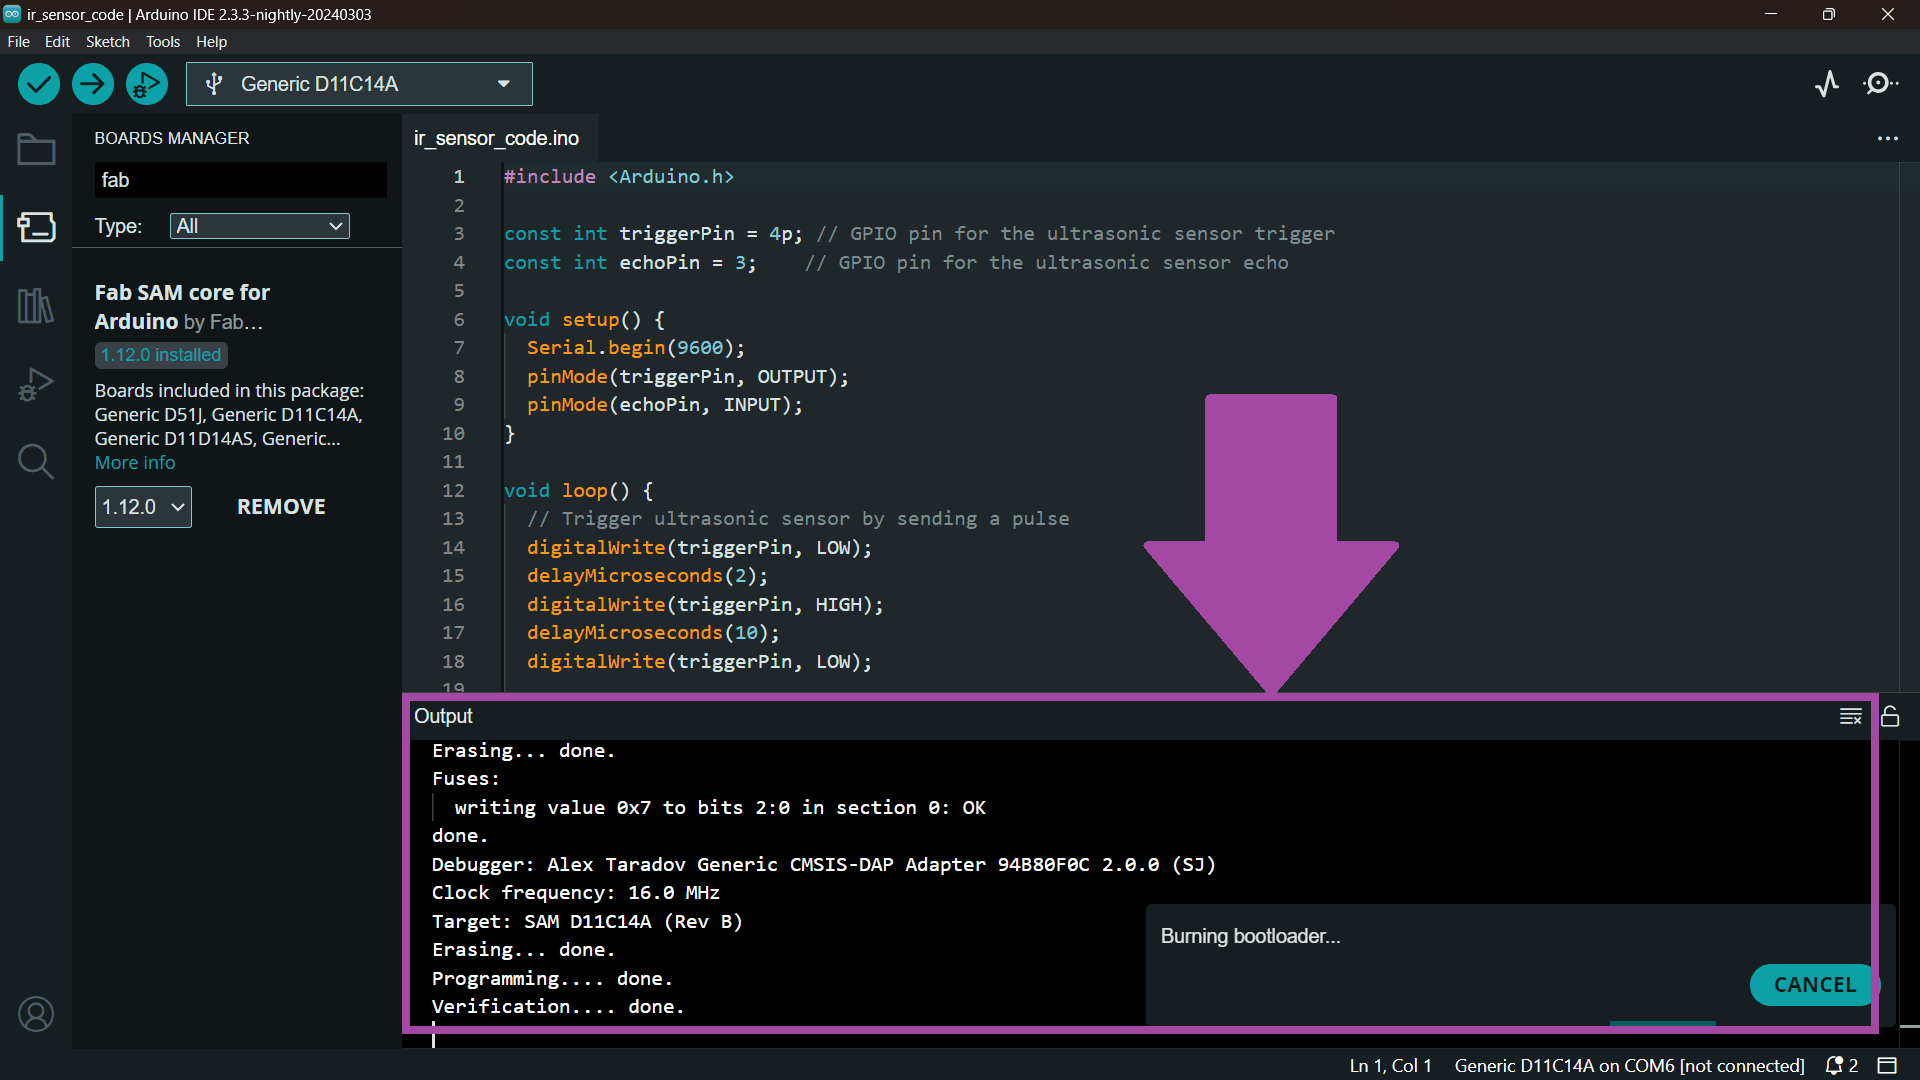This screenshot has width=1920, height=1080.
Task: Toggle the output scroll lock icon
Action: (x=1890, y=716)
